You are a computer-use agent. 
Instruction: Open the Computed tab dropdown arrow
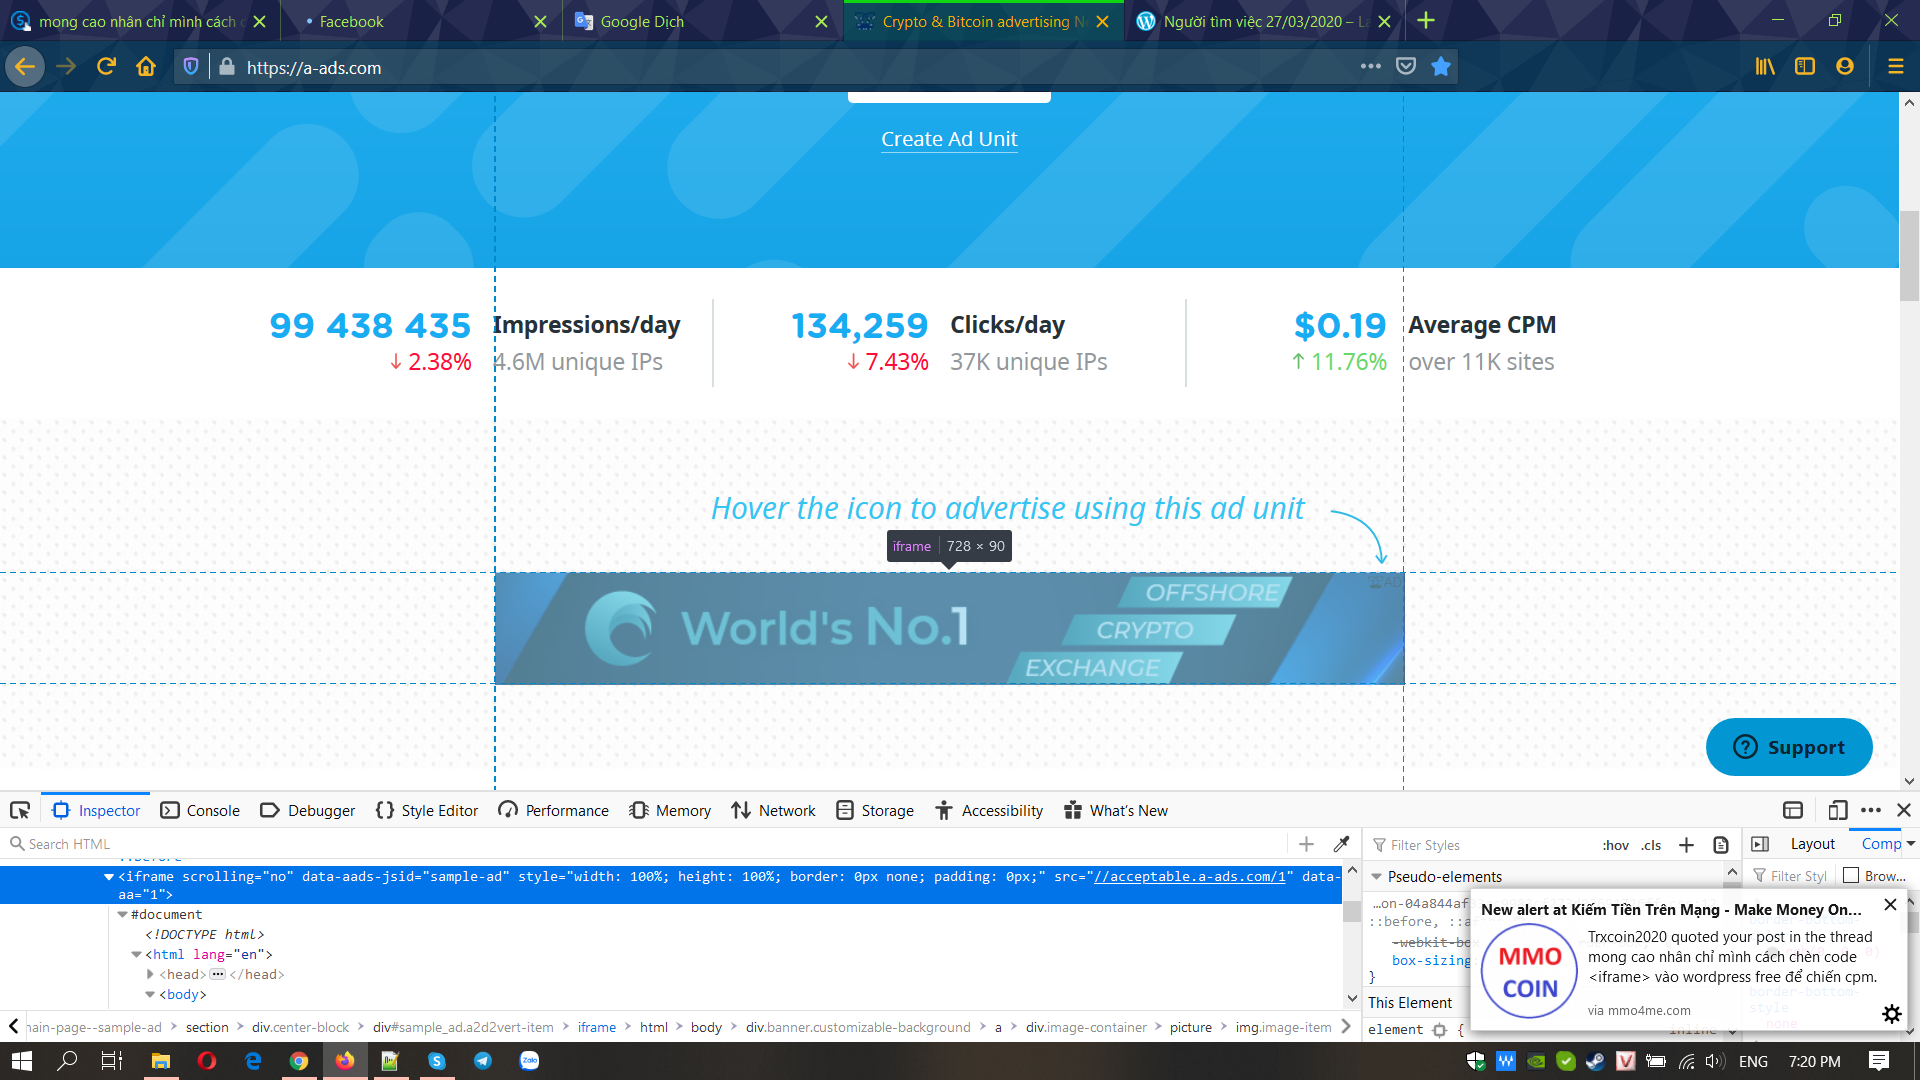pos(1910,843)
